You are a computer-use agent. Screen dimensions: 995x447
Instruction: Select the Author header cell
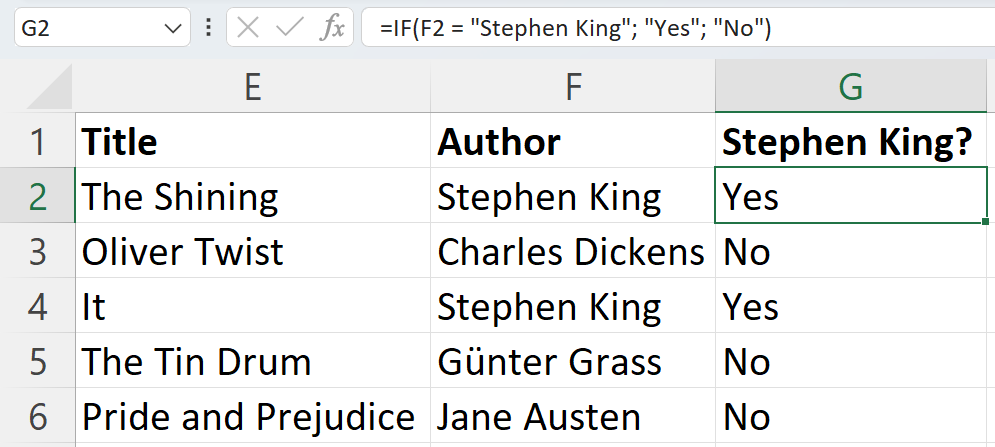pos(573,141)
